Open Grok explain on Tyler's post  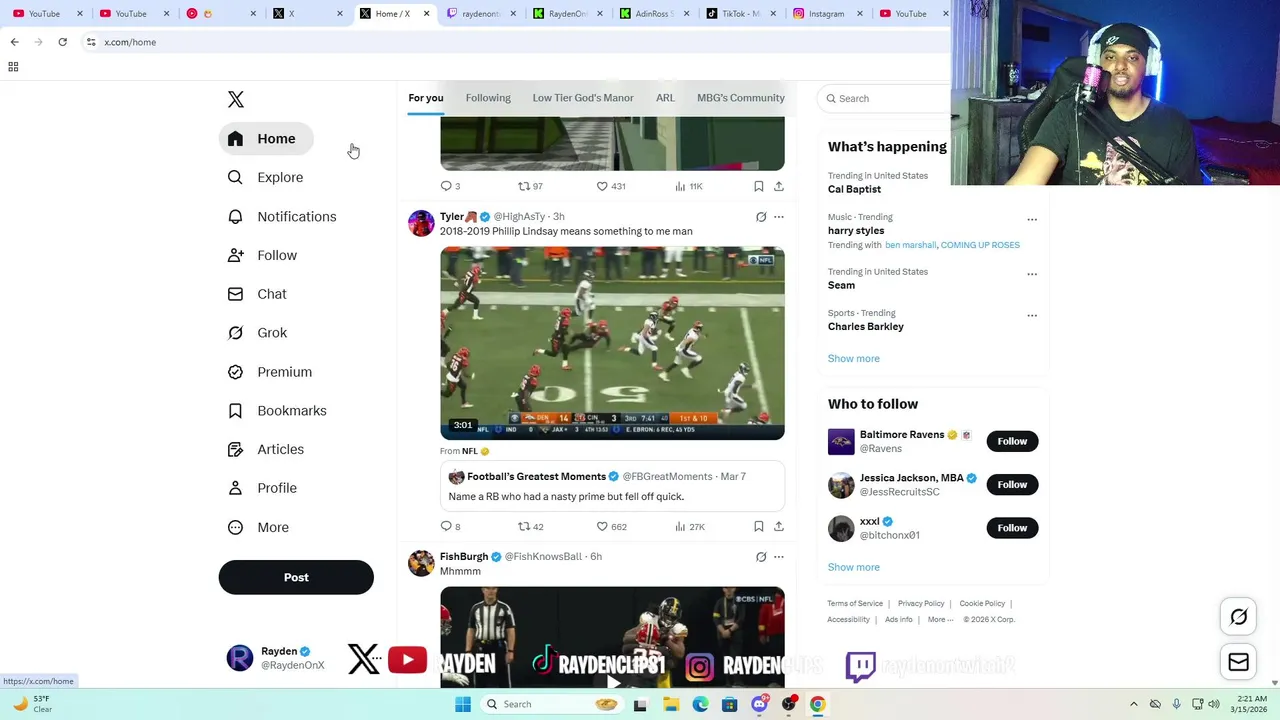tap(761, 217)
